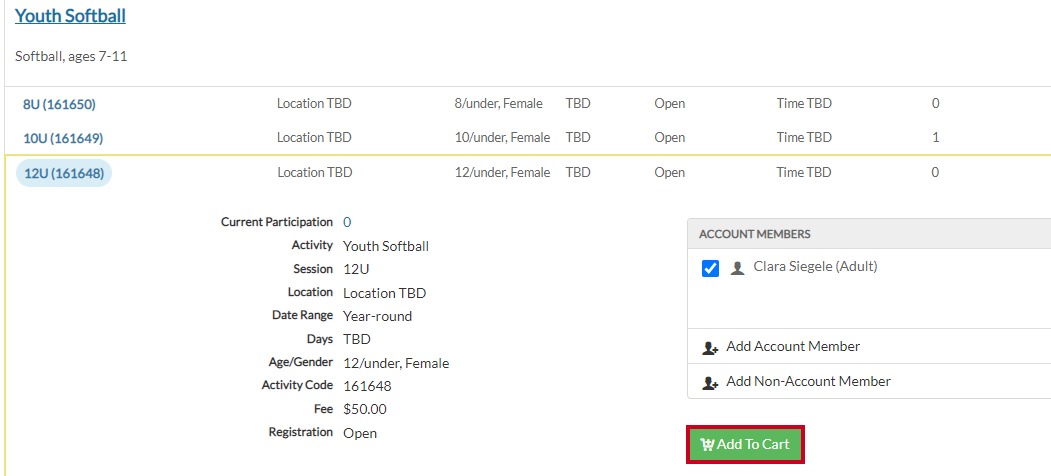Open the 8U (161650) session

pyautogui.click(x=60, y=104)
